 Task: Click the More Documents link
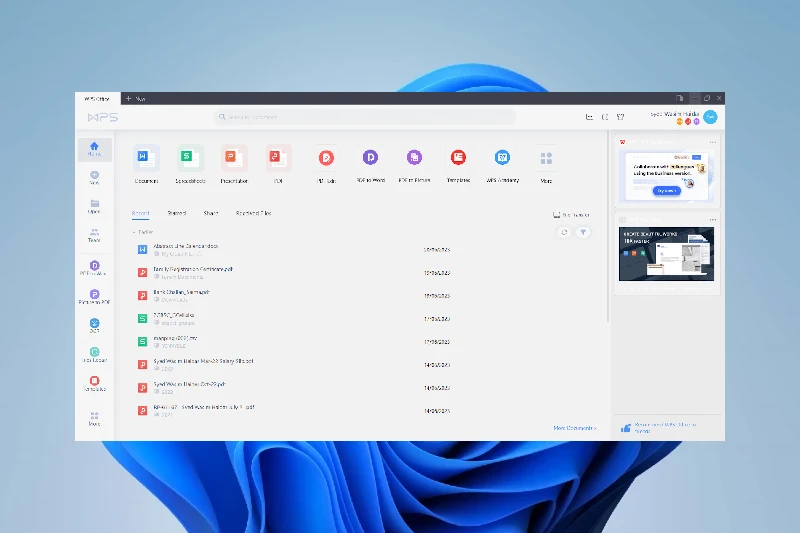575,428
